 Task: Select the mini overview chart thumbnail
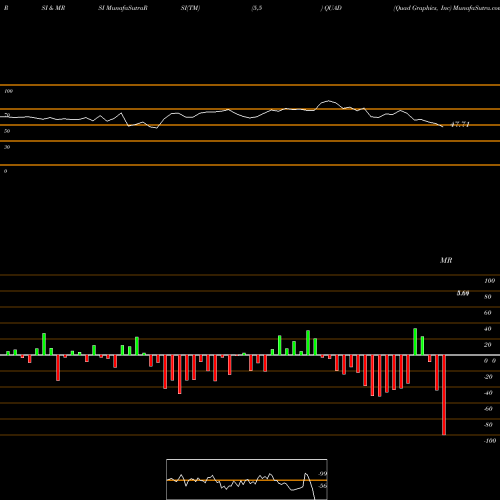click(247, 479)
